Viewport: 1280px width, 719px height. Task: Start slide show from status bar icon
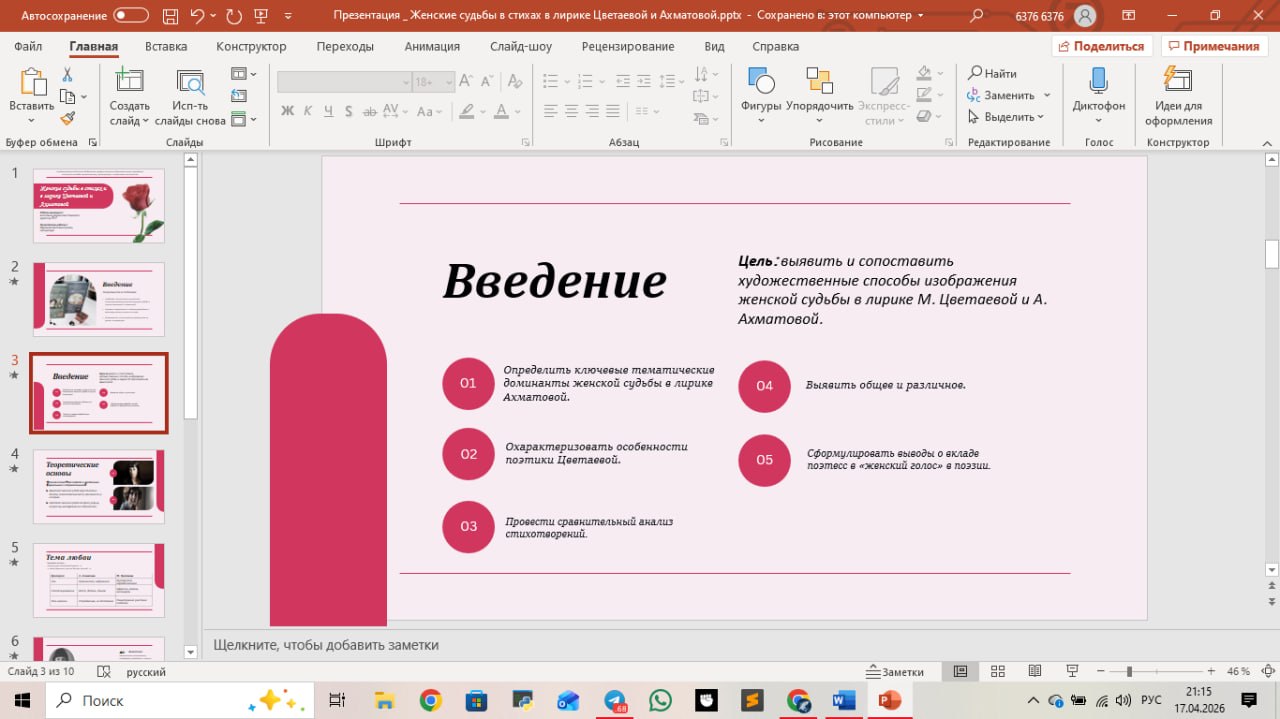[x=1072, y=671]
